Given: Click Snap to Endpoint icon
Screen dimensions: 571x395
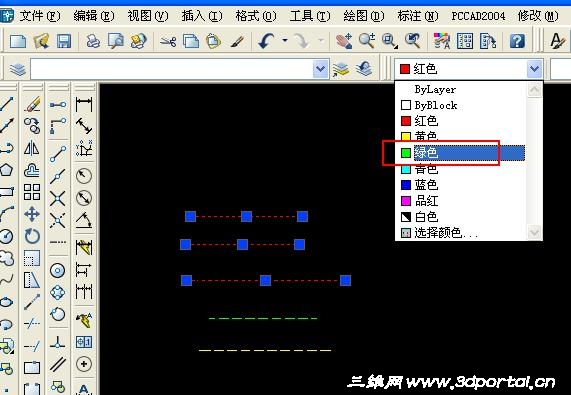Looking at the screenshot, I should 58,154.
